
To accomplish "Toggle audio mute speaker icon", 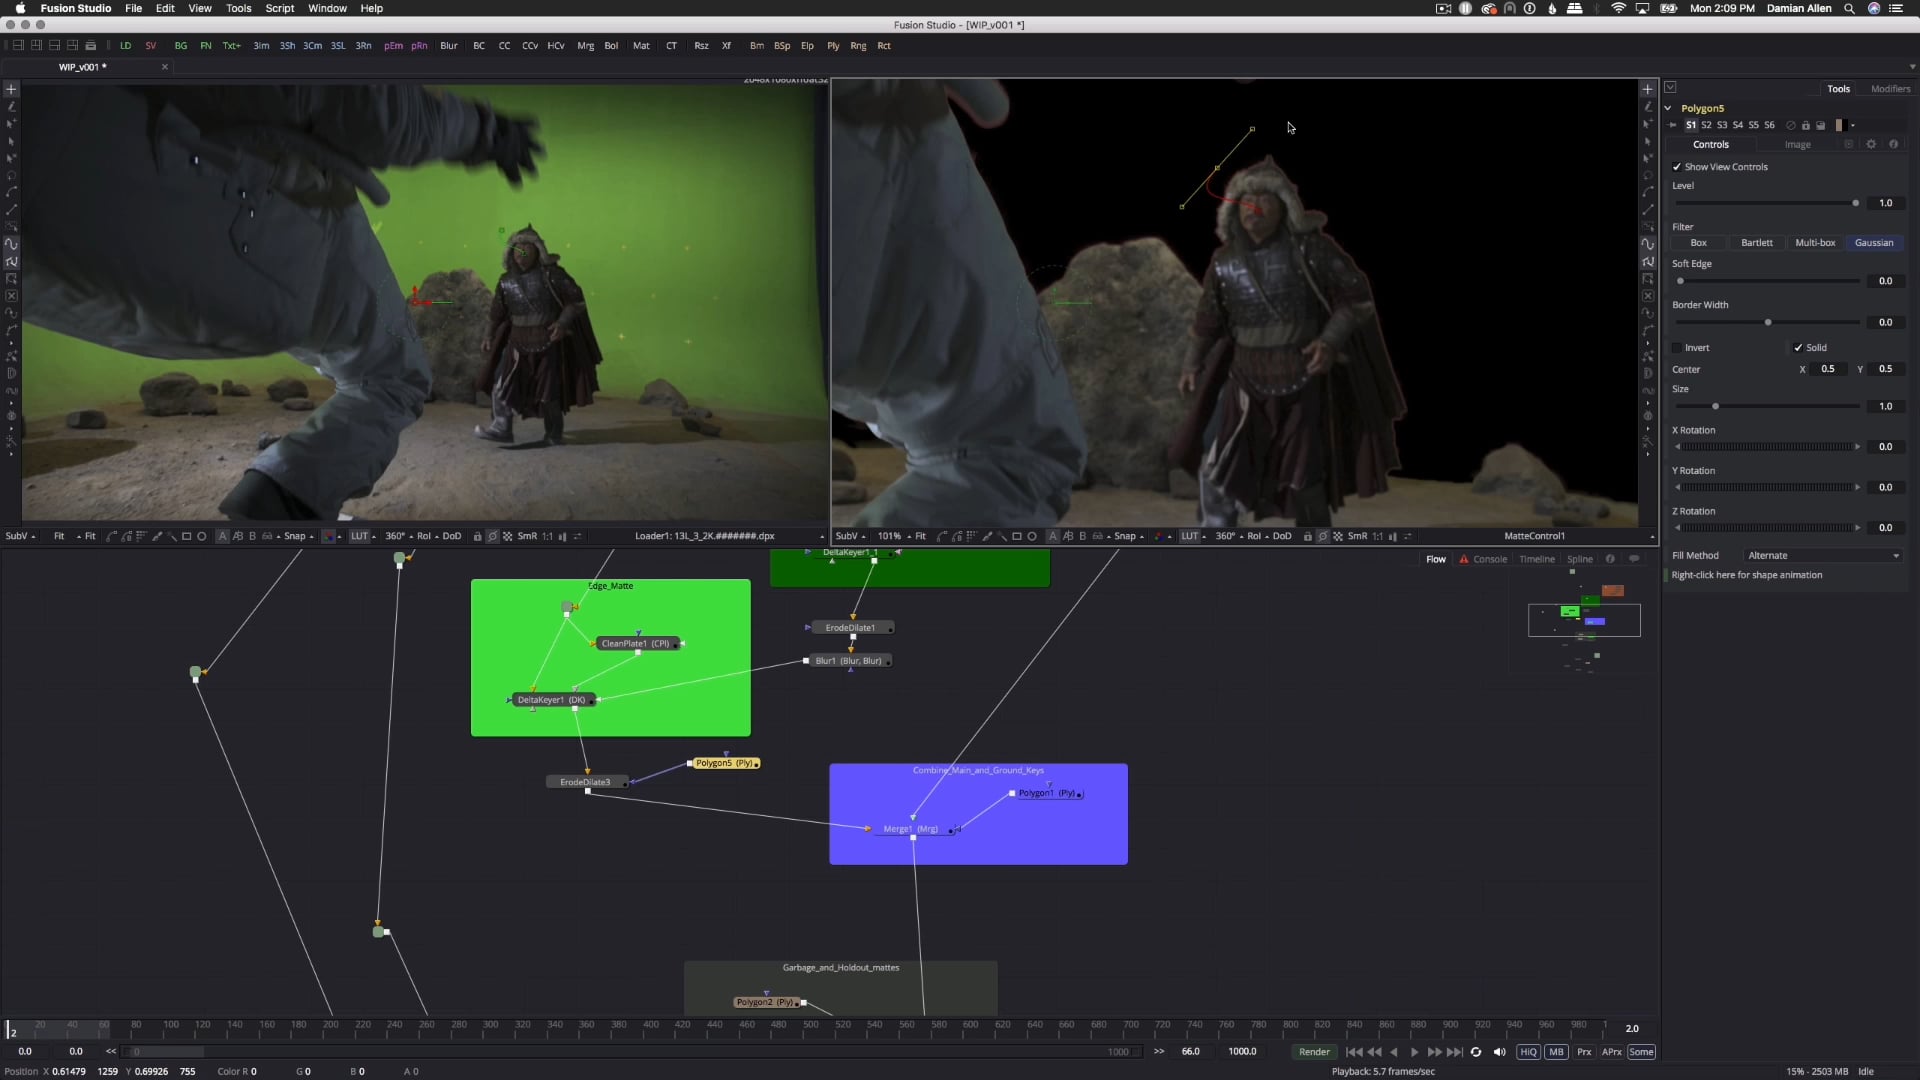I will click(1499, 1052).
